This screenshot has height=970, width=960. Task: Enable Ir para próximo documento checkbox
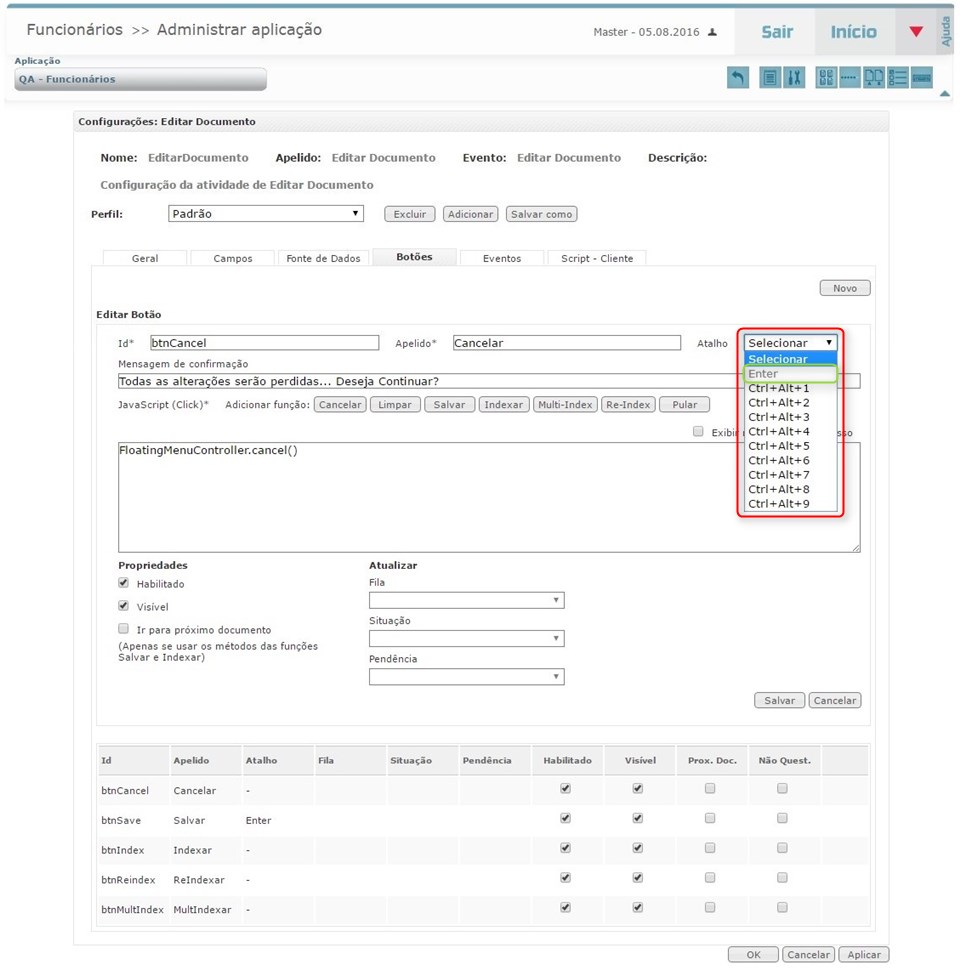(124, 629)
